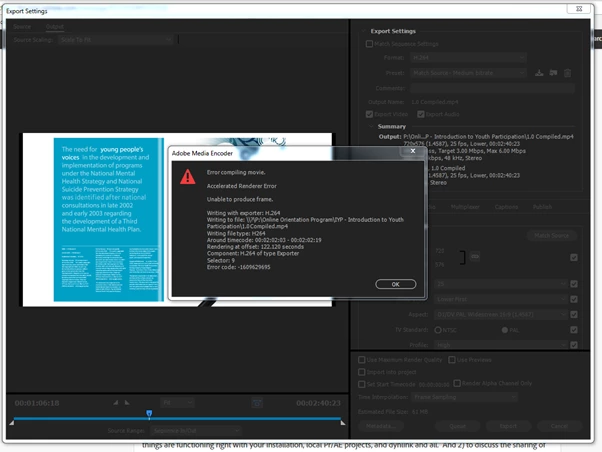
Task: Open the Multiplexer tab
Action: coord(465,207)
